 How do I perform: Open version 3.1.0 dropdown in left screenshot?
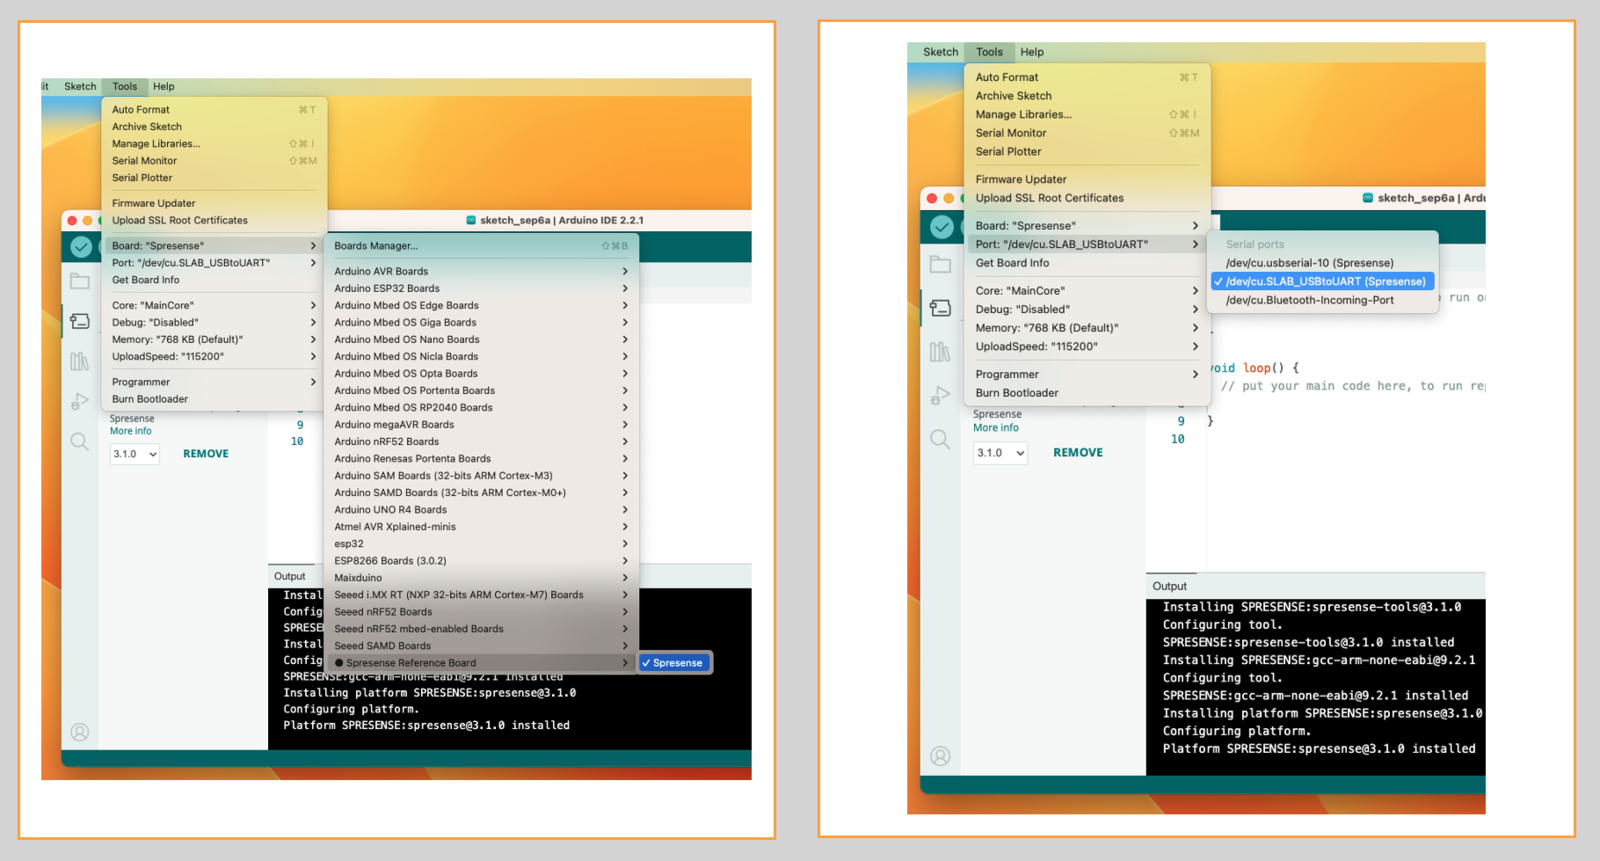(135, 454)
